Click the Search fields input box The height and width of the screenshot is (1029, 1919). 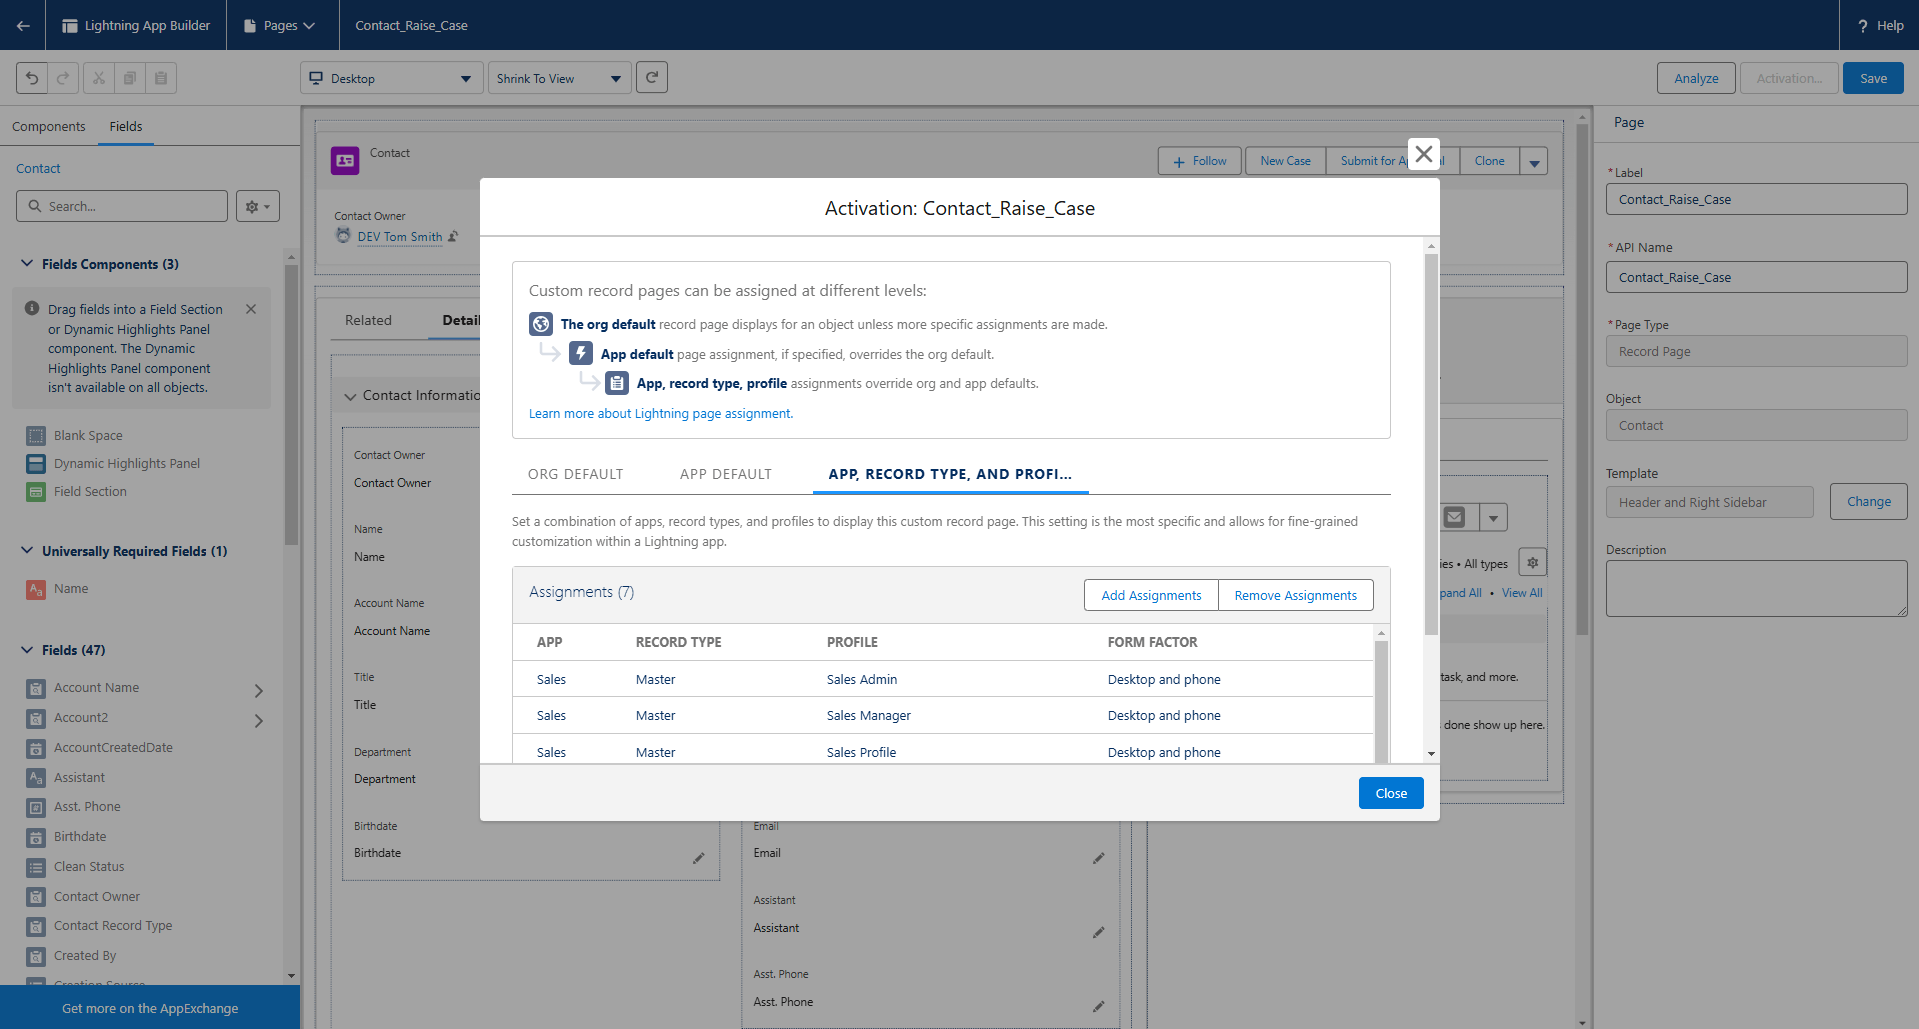click(x=122, y=206)
